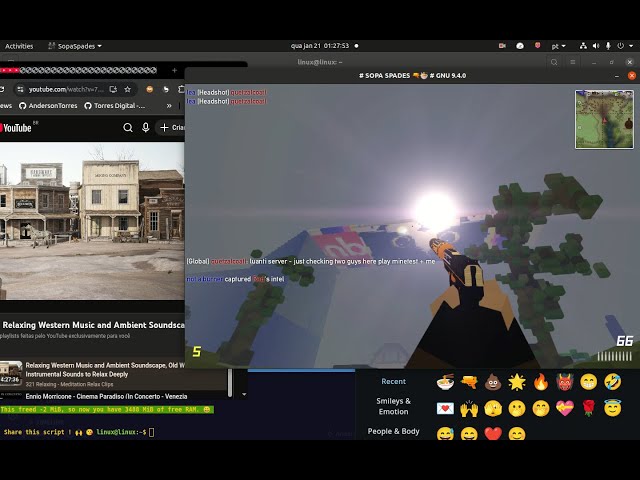Switch to Smileys & Emotion category
This screenshot has height=480, width=640.
[393, 406]
